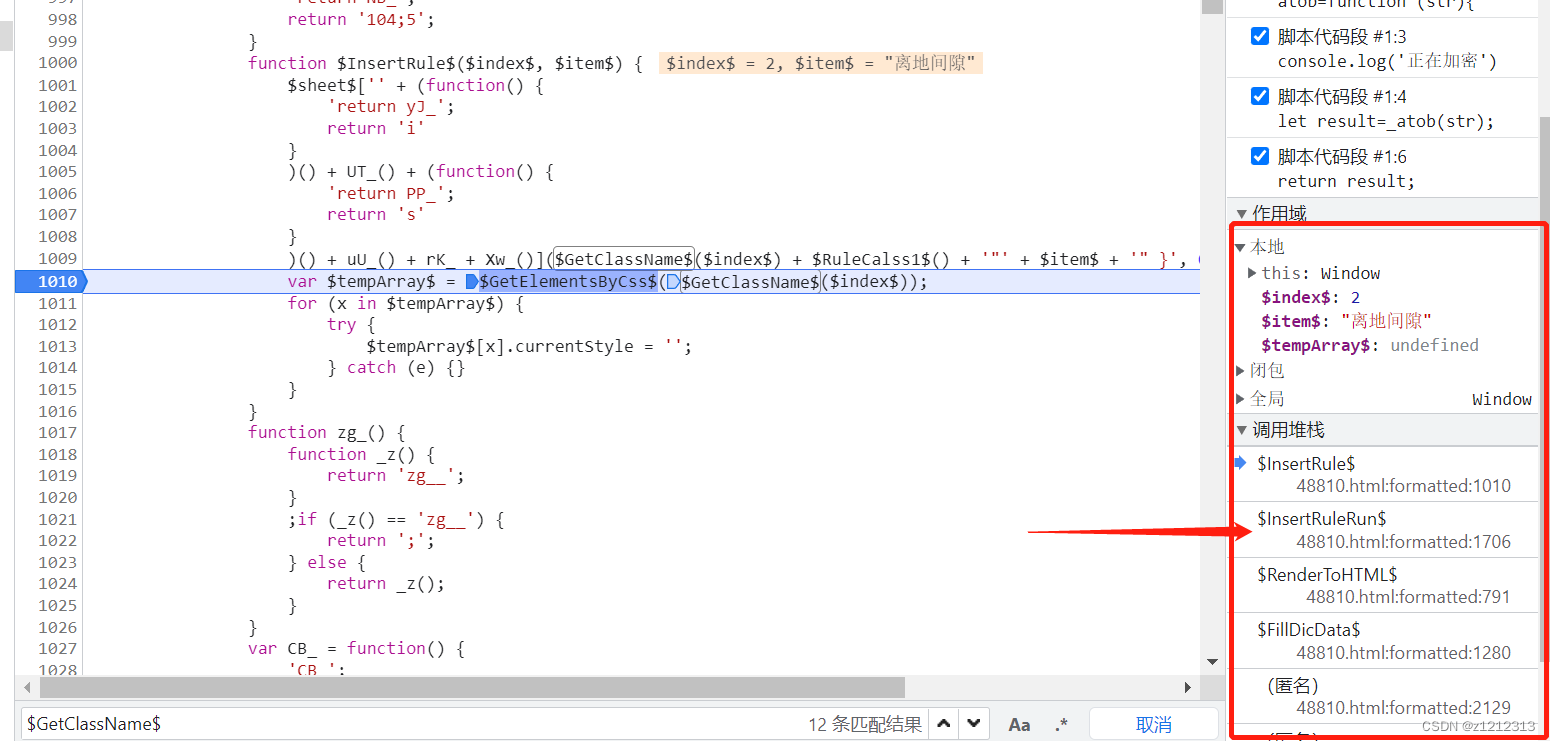Click line number 1010 breakpoint marker
1550x741 pixels.
pos(50,282)
